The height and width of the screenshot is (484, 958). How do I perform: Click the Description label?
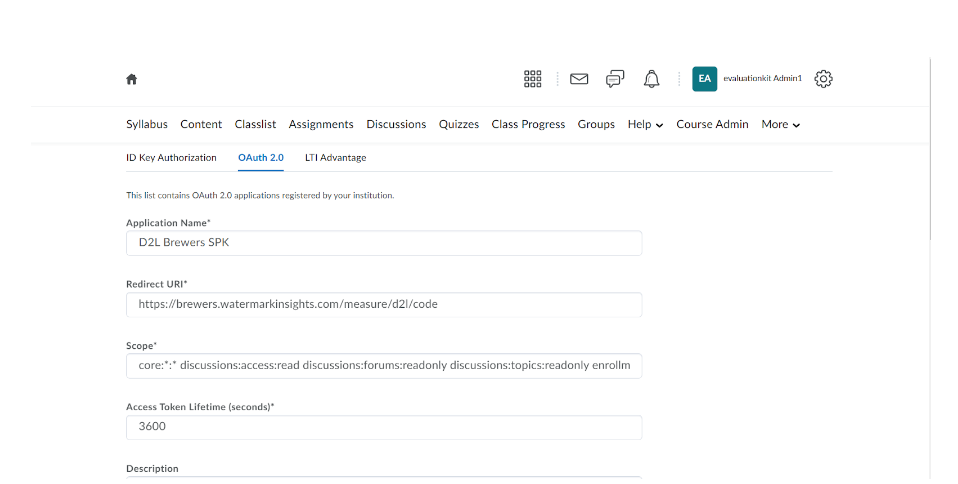click(x=152, y=469)
